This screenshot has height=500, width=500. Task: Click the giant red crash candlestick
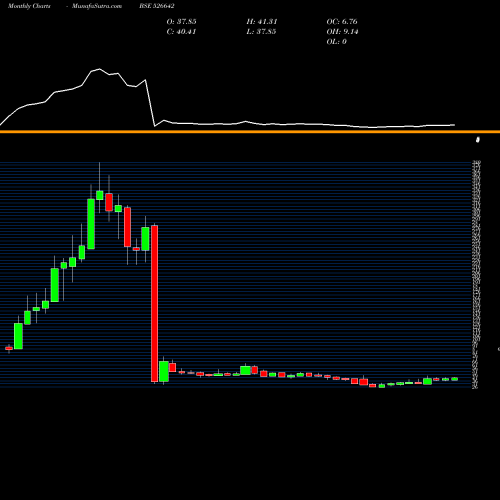[x=155, y=303]
